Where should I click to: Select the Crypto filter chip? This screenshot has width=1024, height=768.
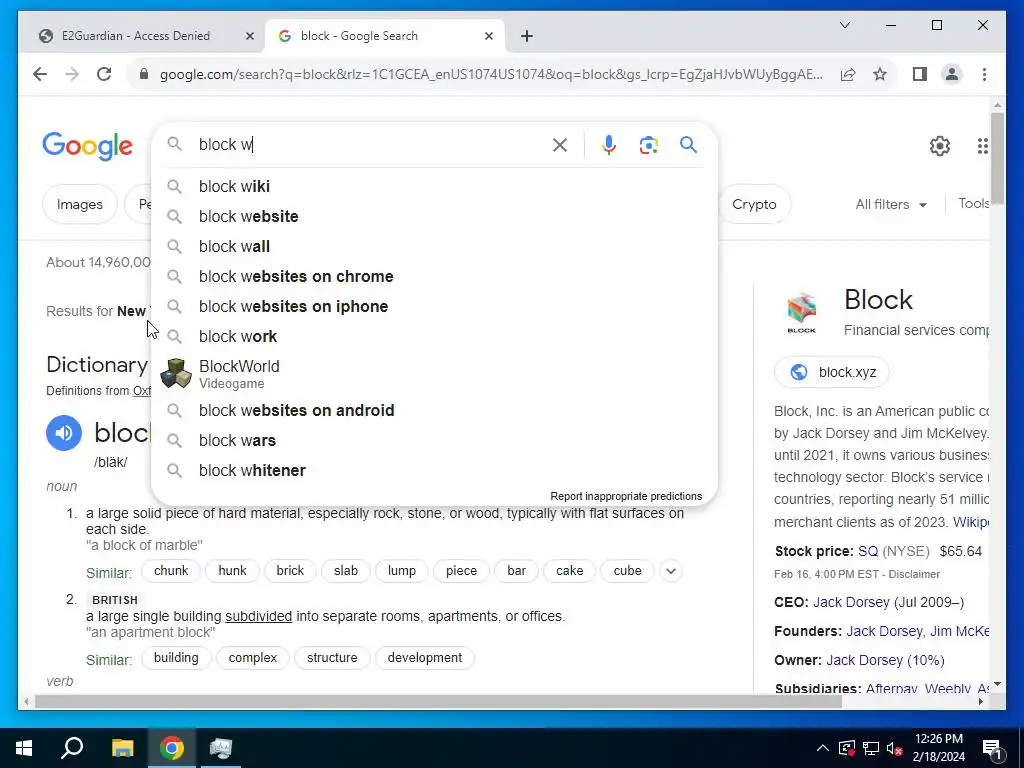click(754, 204)
